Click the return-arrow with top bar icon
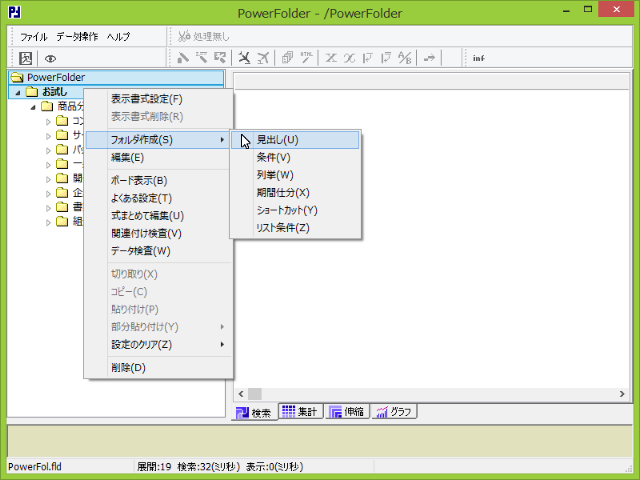 386,58
